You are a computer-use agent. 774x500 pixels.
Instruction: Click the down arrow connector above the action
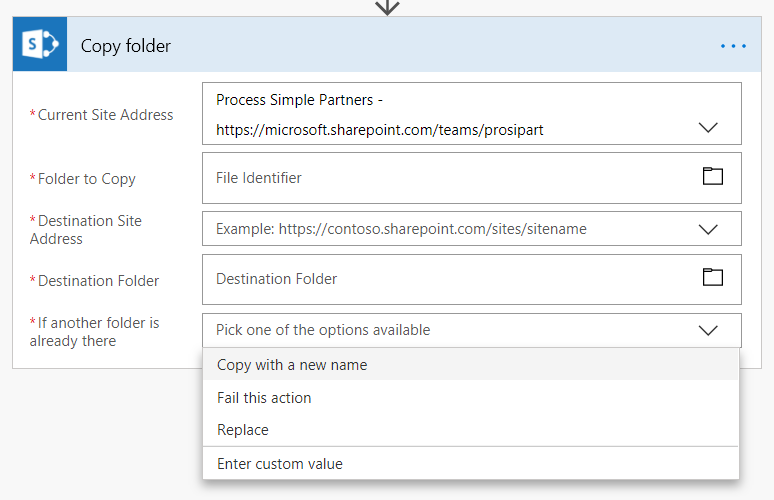tap(387, 7)
